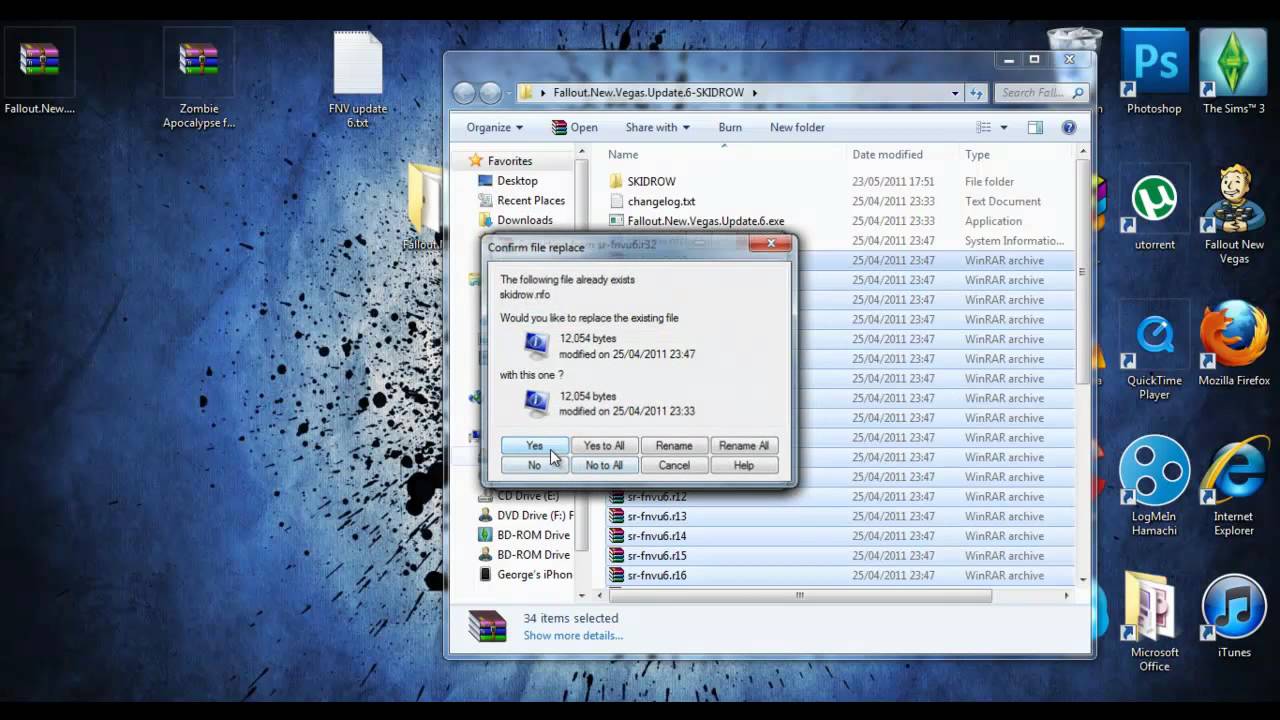Launch iTunes desktop icon

(1234, 615)
